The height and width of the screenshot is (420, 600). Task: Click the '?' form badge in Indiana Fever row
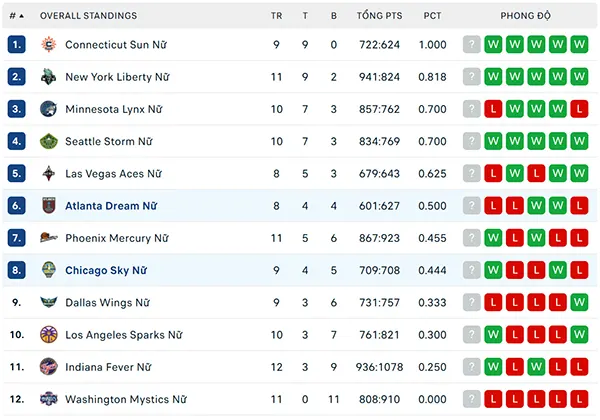pyautogui.click(x=471, y=367)
